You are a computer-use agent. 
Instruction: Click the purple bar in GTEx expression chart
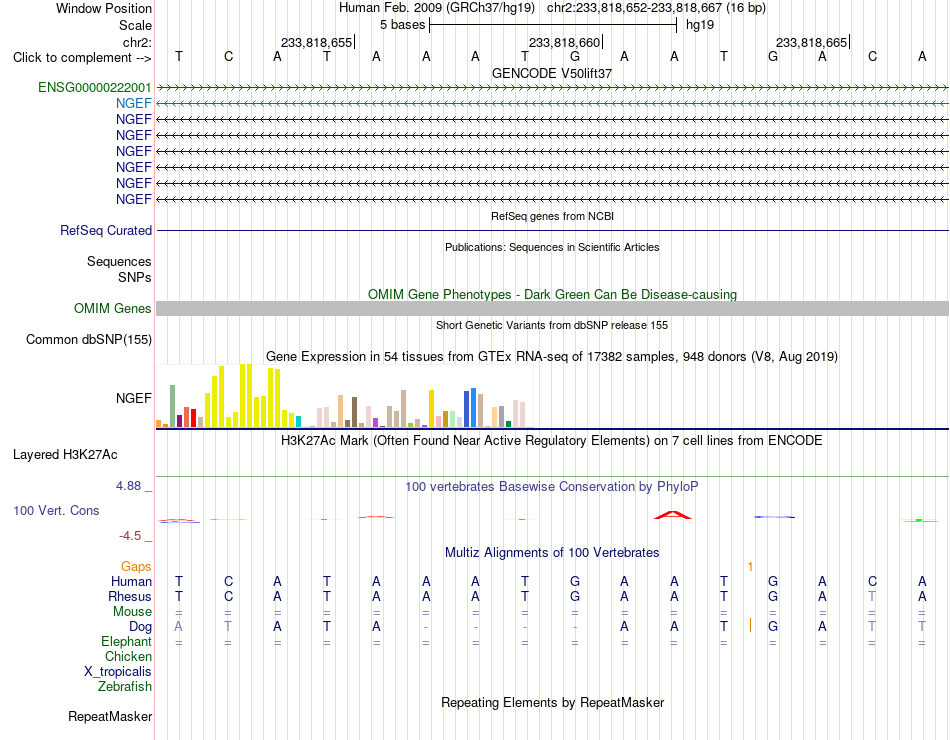(x=376, y=423)
